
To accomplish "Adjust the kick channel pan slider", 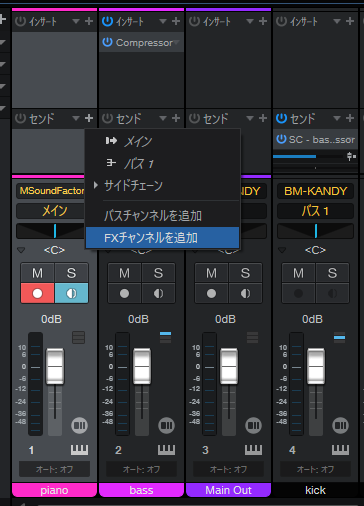I will coord(315,231).
